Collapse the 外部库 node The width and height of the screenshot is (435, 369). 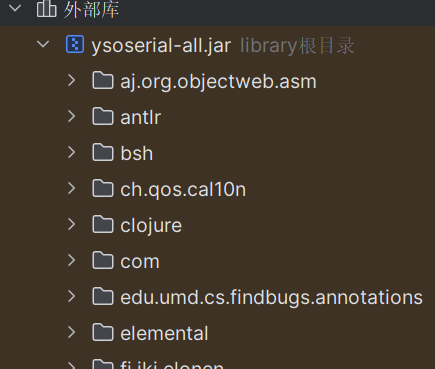(x=15, y=8)
